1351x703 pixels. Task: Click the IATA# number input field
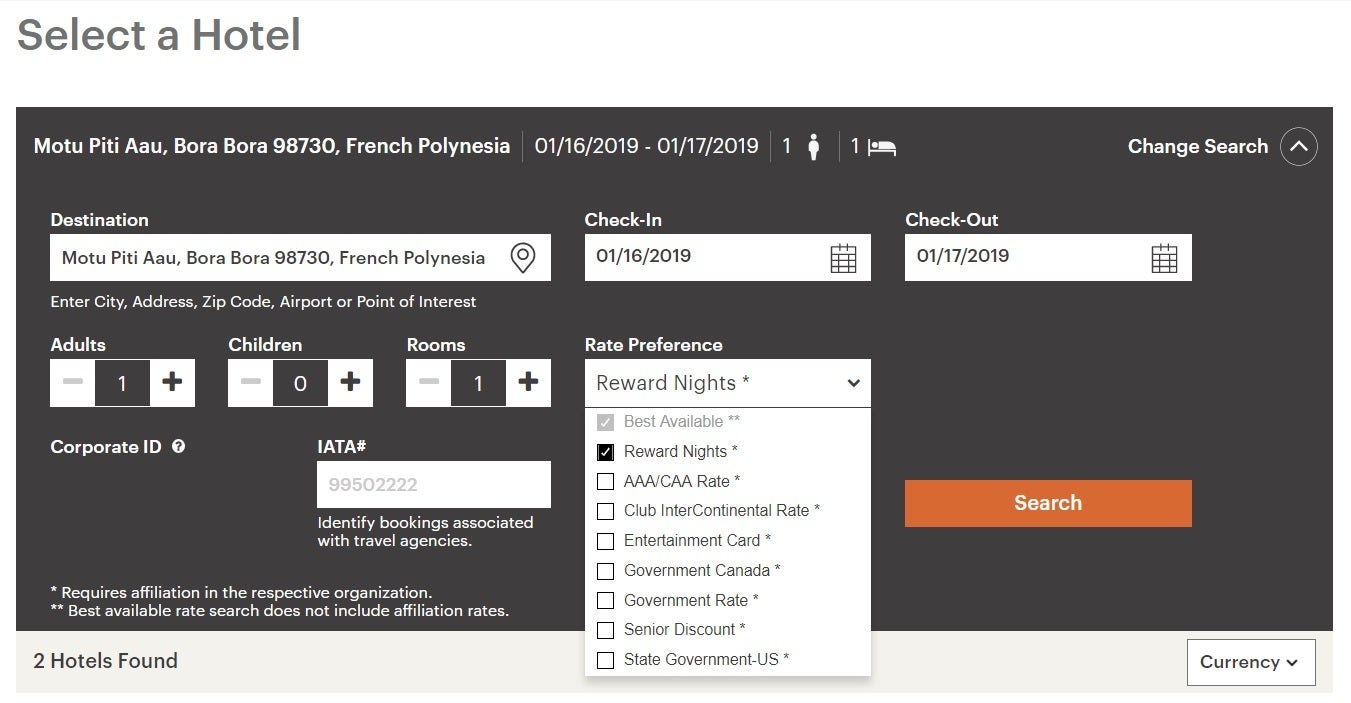click(433, 485)
